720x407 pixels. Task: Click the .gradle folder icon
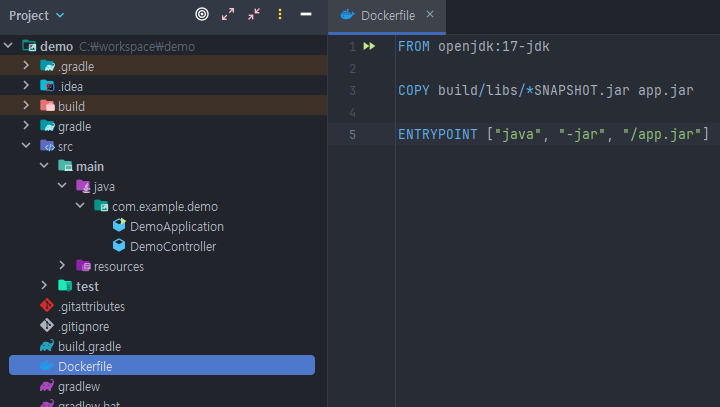(x=47, y=66)
